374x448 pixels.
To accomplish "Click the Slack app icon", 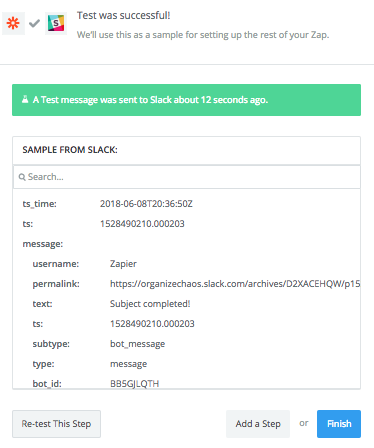I will pyautogui.click(x=56, y=23).
